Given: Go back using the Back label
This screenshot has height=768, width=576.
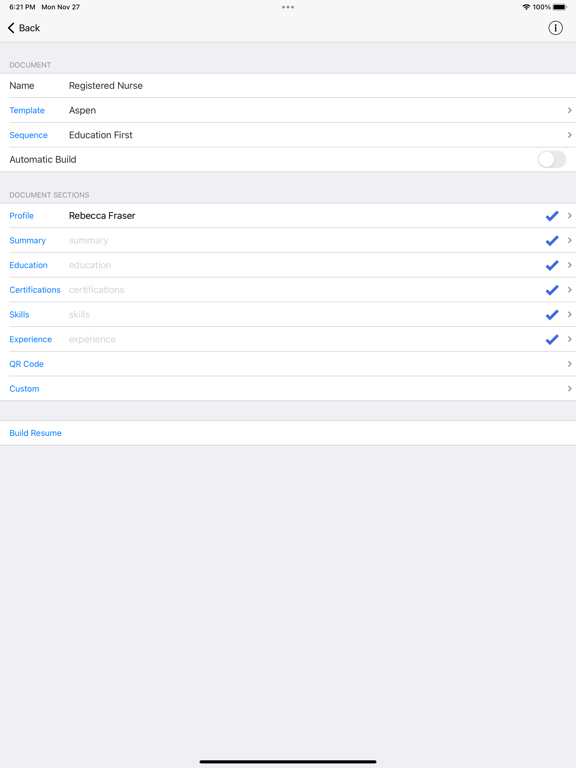Looking at the screenshot, I should (29, 28).
